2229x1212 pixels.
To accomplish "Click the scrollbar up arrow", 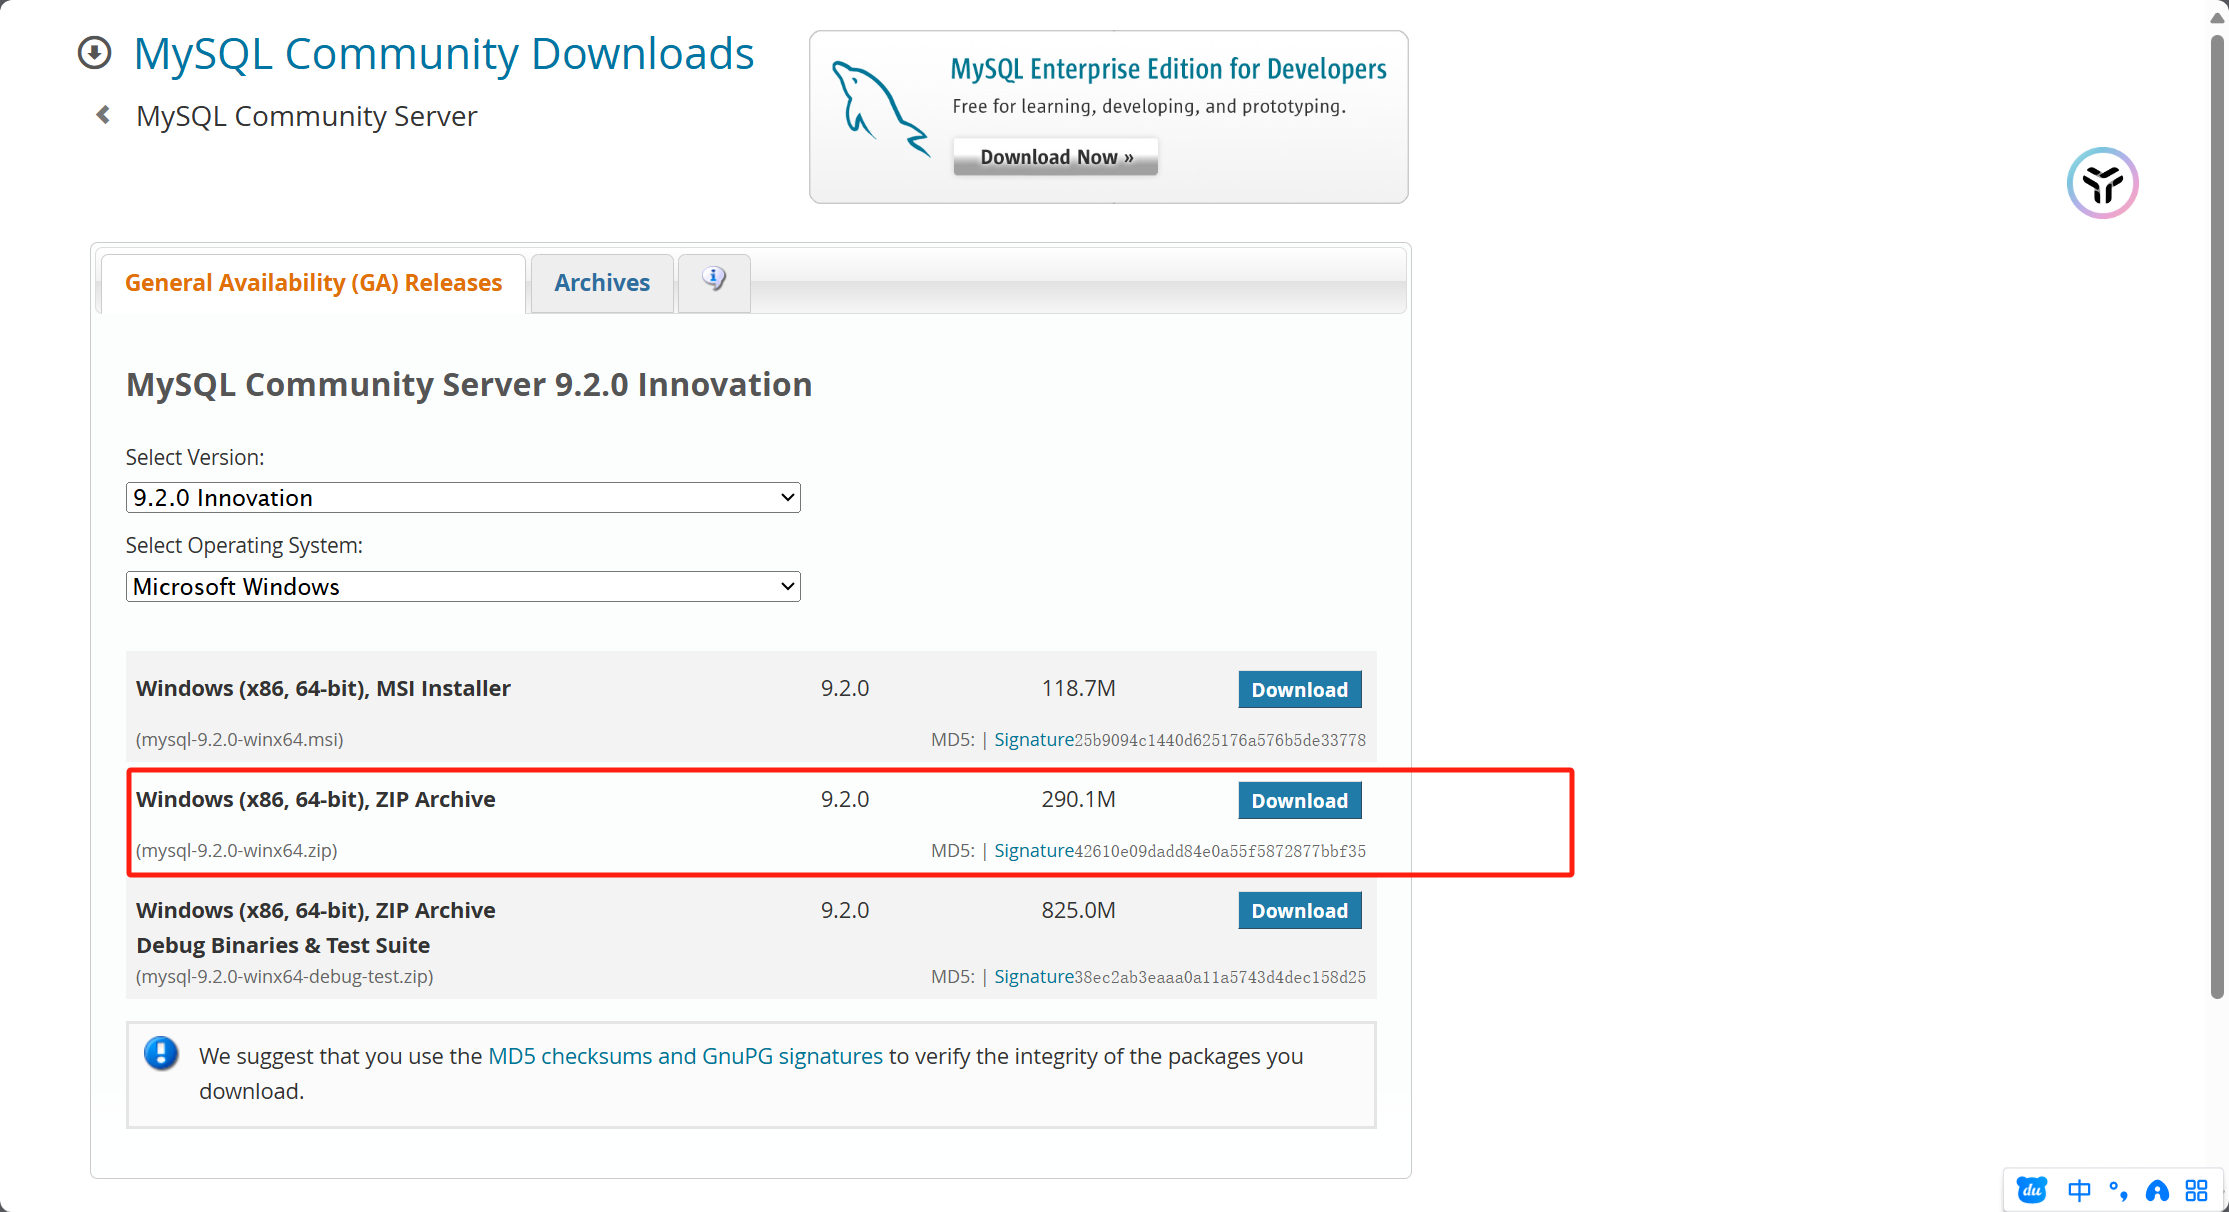I will pyautogui.click(x=2217, y=17).
